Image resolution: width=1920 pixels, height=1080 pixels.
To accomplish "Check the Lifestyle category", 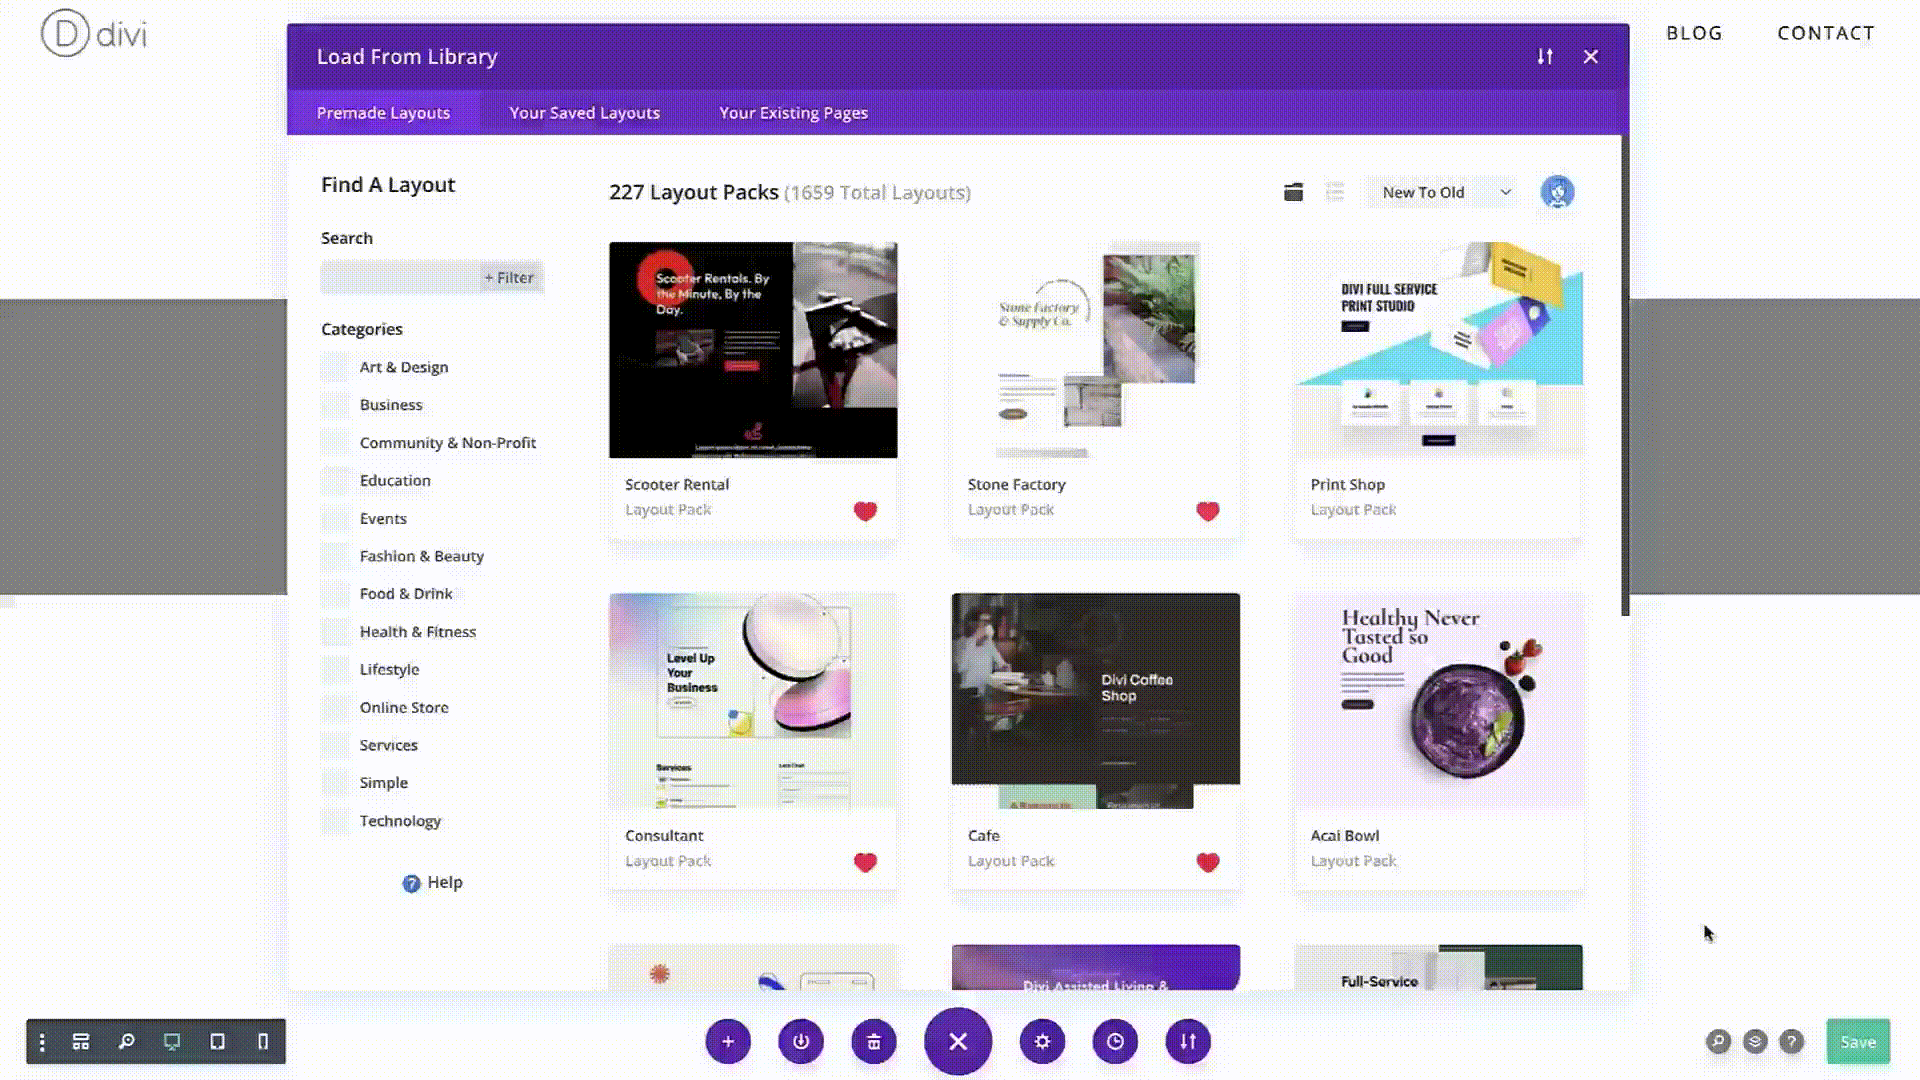I will point(336,670).
